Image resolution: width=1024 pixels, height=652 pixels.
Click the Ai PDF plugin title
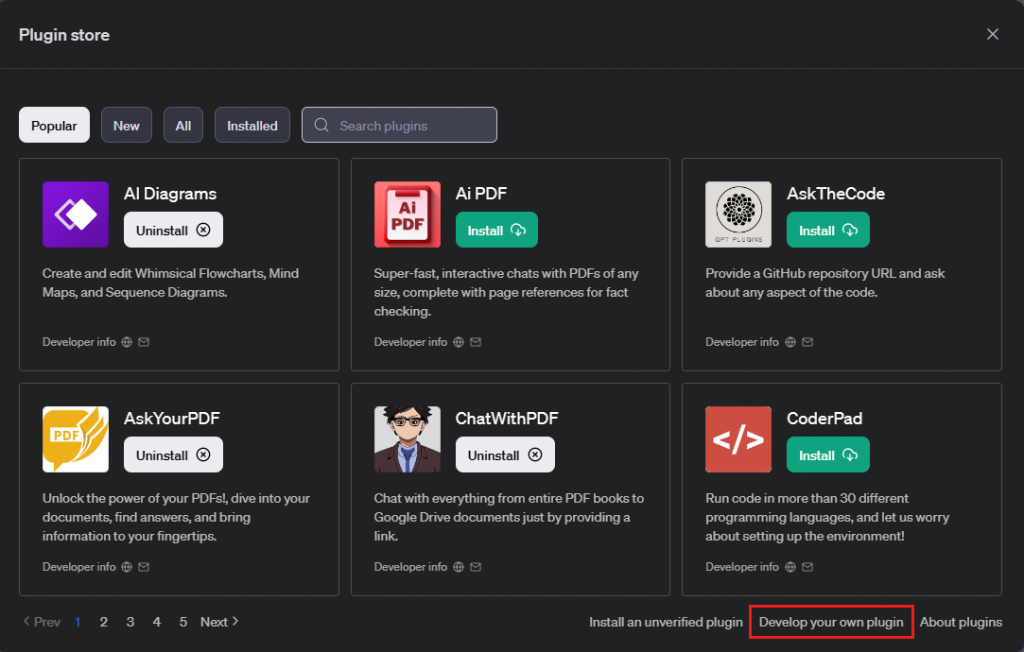click(x=481, y=193)
